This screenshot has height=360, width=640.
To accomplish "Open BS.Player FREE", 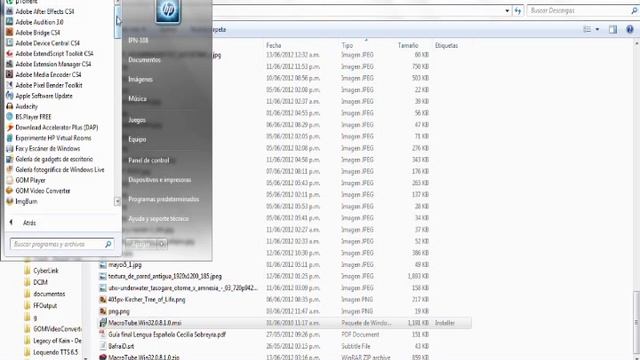I will tap(29, 117).
